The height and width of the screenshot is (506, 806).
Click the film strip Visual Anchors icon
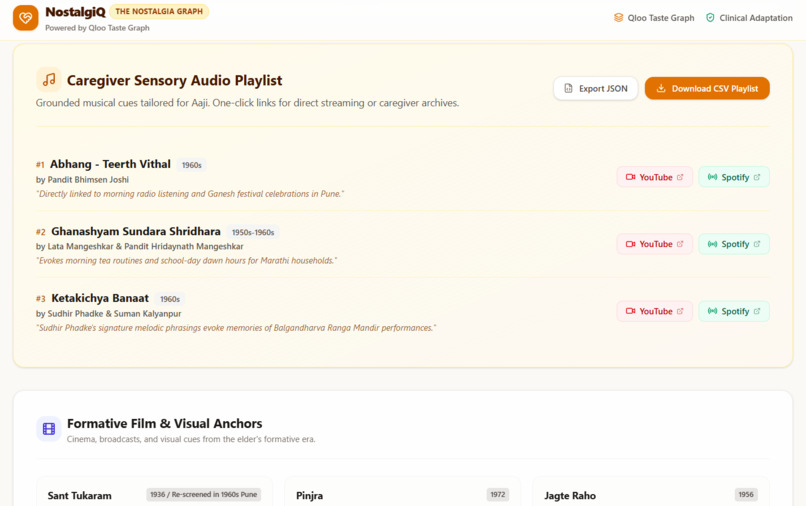(x=49, y=428)
